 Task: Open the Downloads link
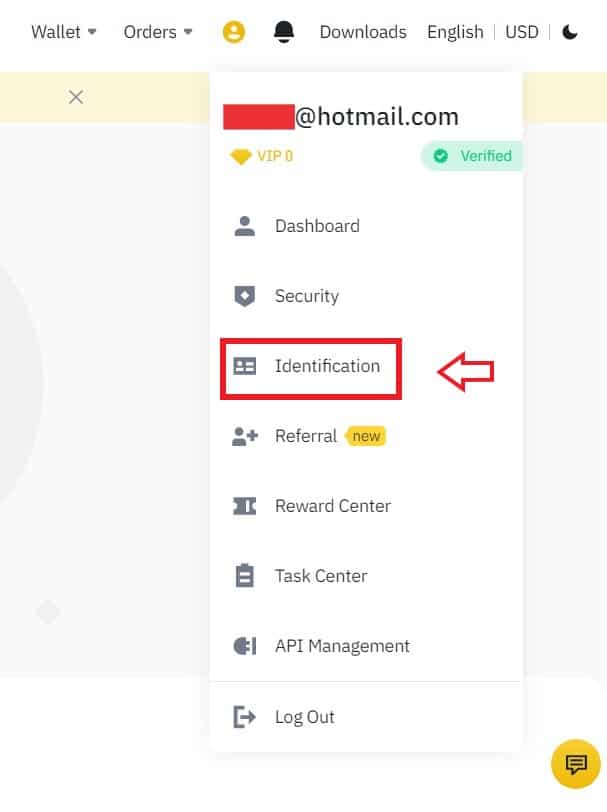[363, 32]
